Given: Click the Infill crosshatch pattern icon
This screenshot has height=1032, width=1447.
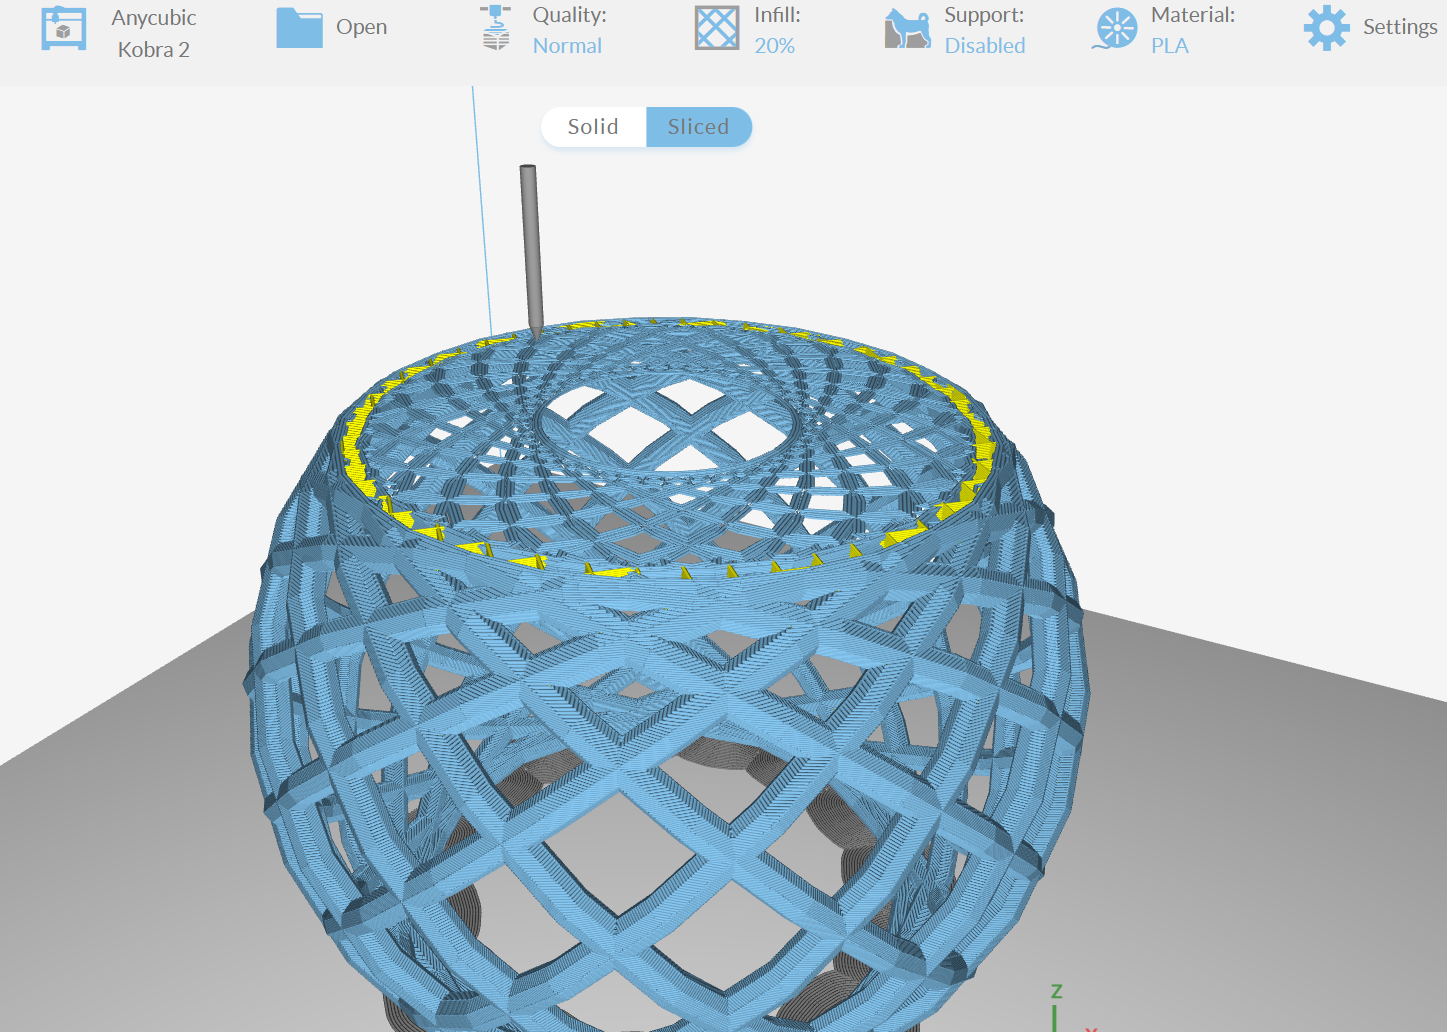Looking at the screenshot, I should click(717, 28).
